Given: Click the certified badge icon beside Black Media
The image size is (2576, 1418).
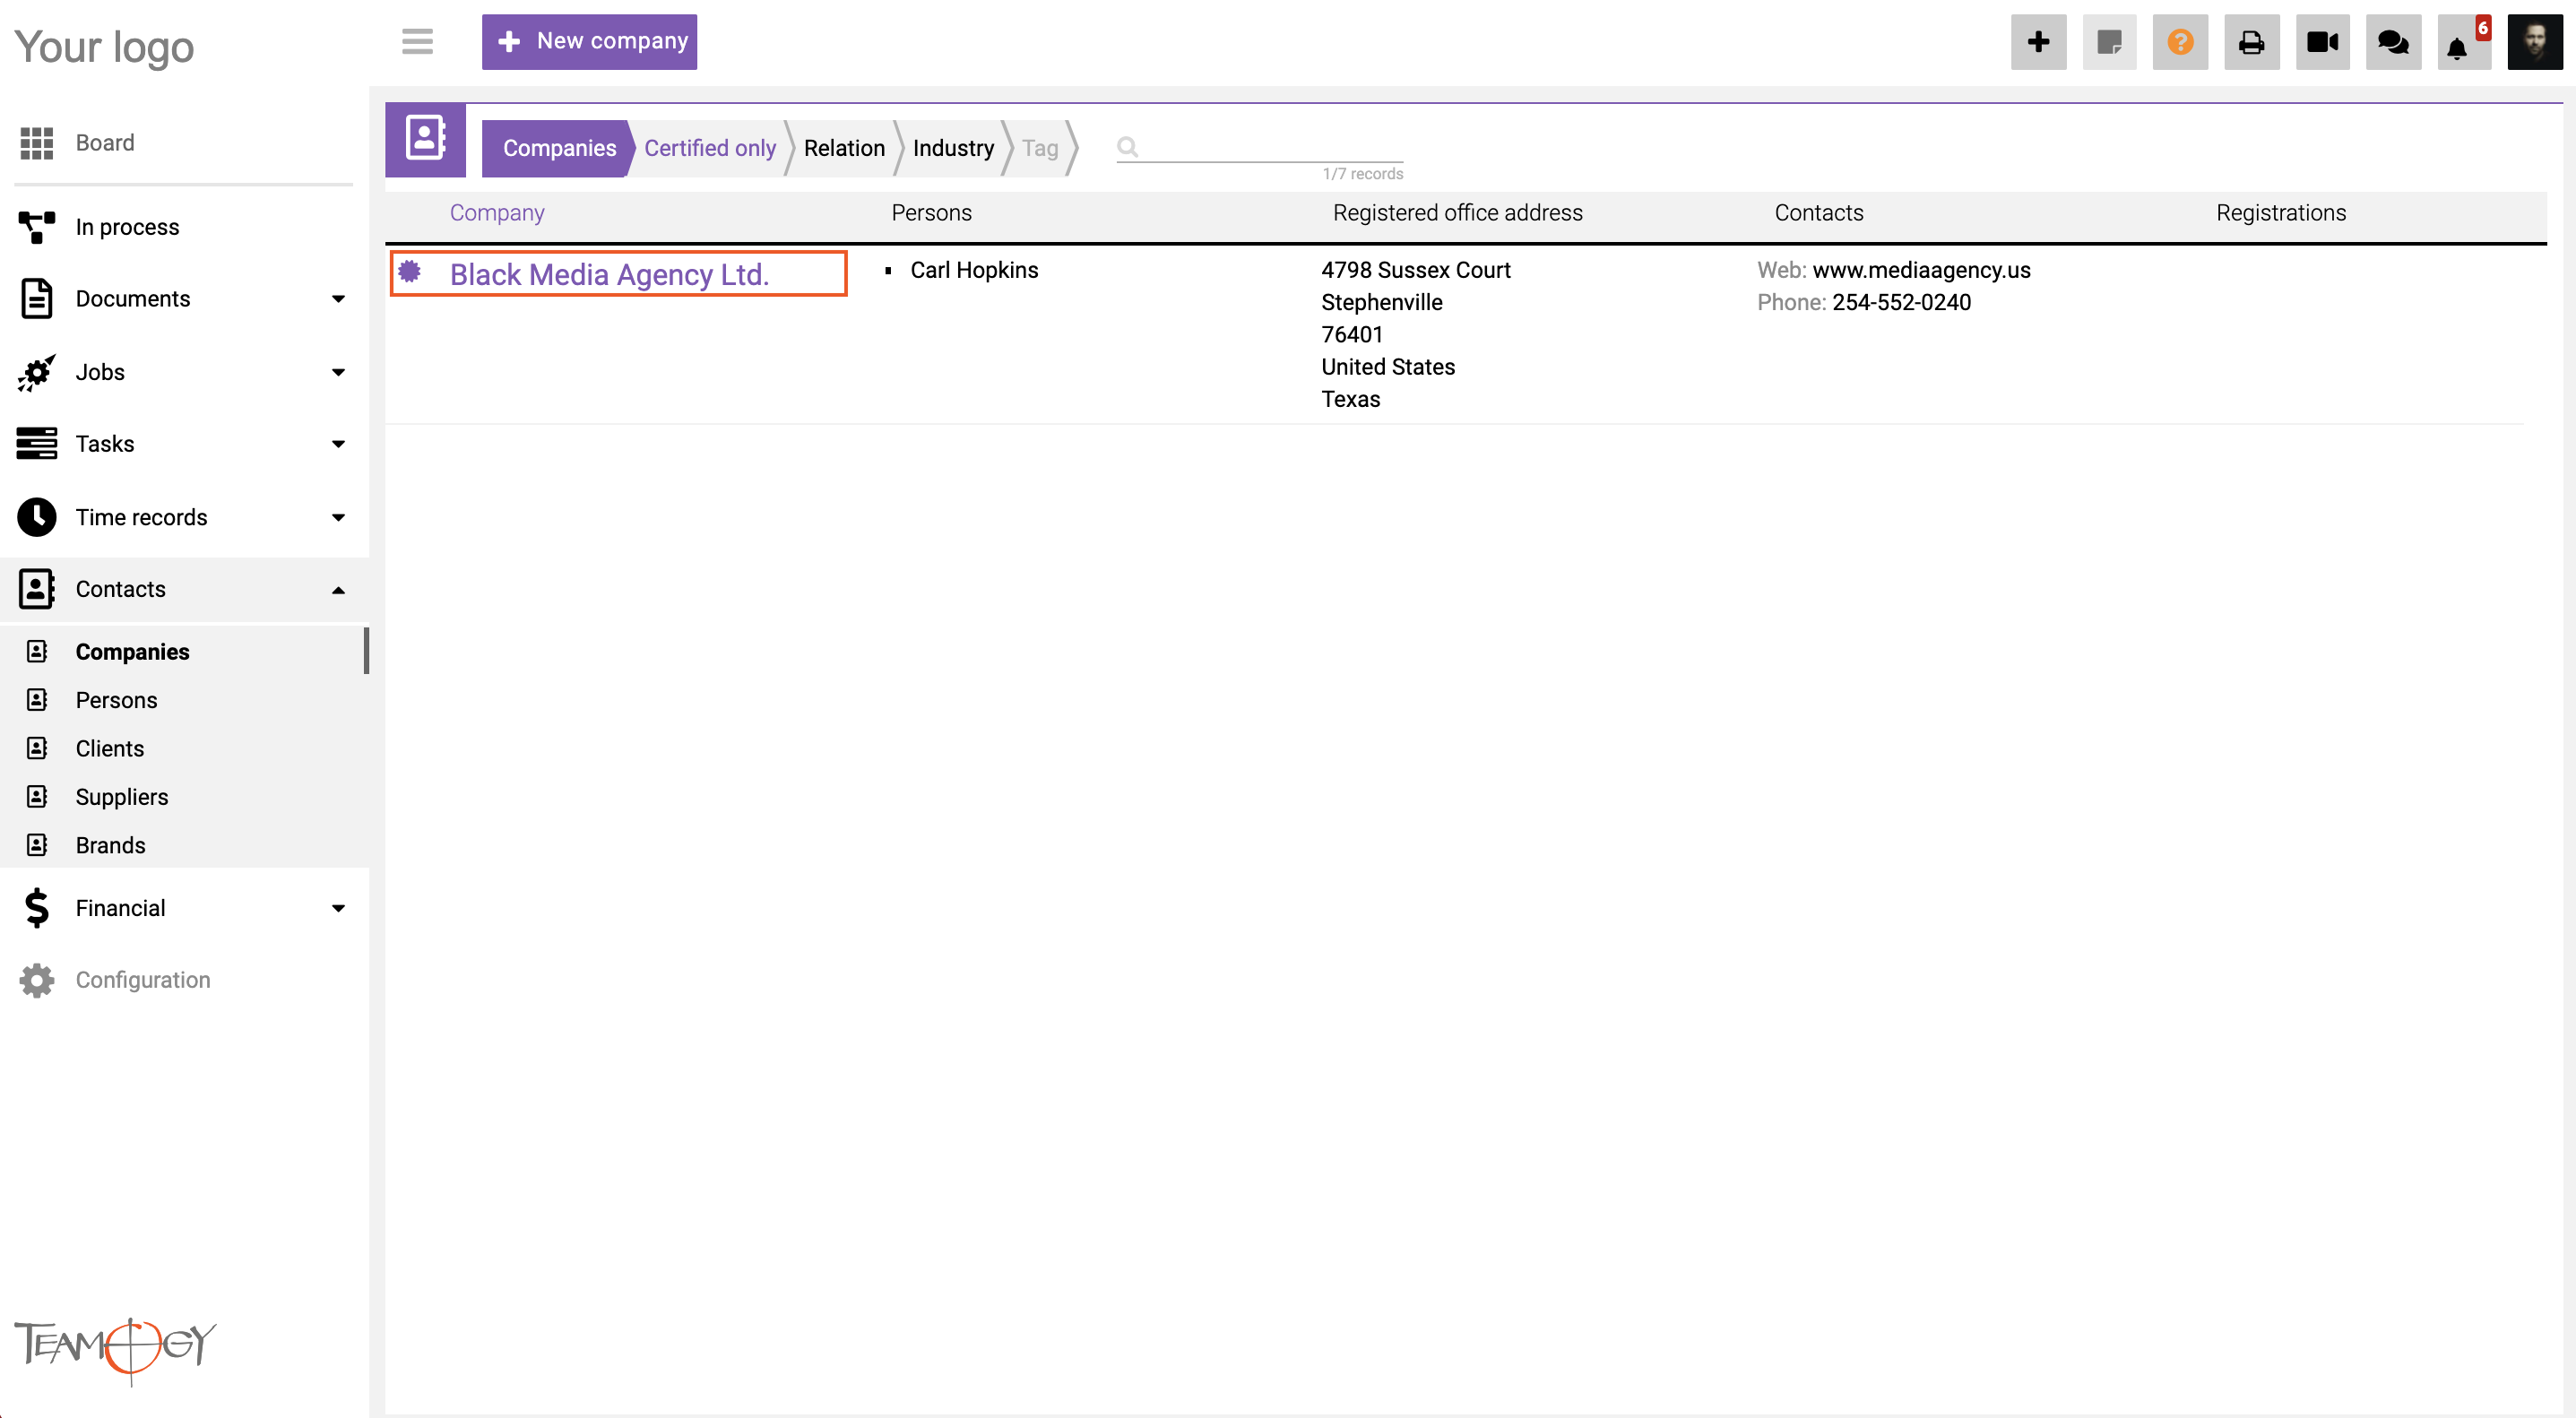Looking at the screenshot, I should tap(409, 271).
